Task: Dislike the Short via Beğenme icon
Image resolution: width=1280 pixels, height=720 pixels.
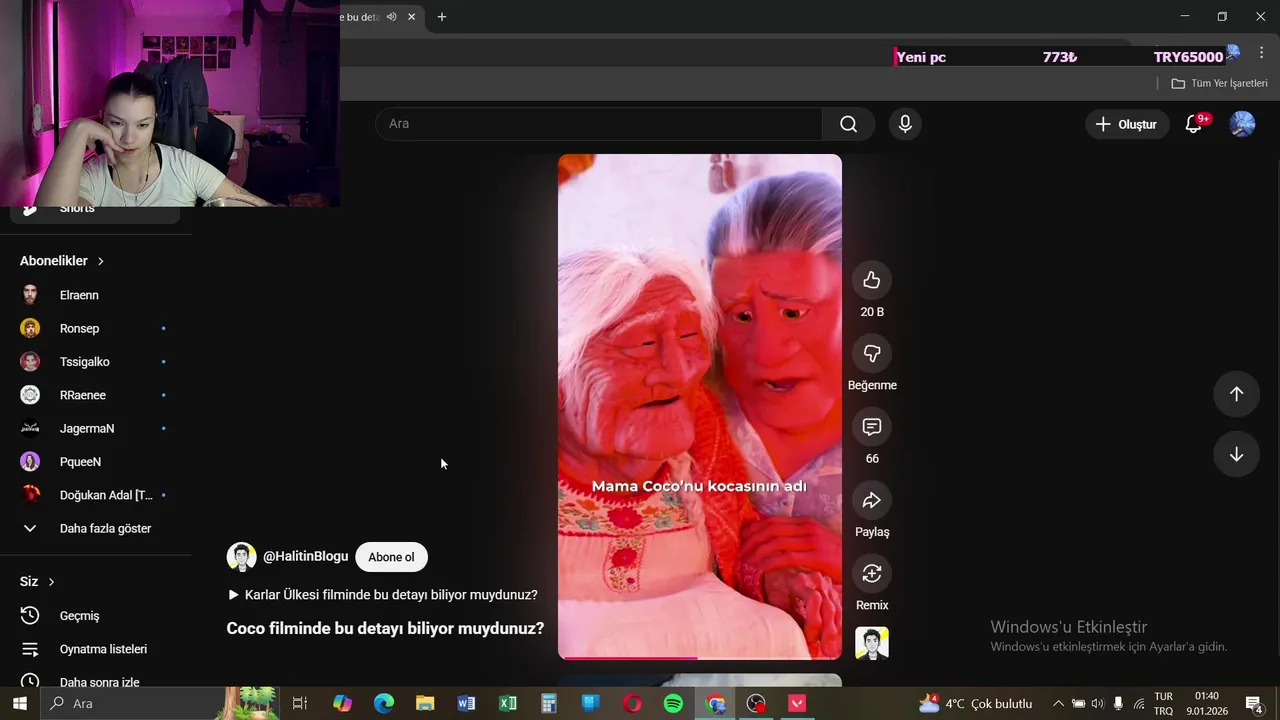Action: [x=872, y=353]
